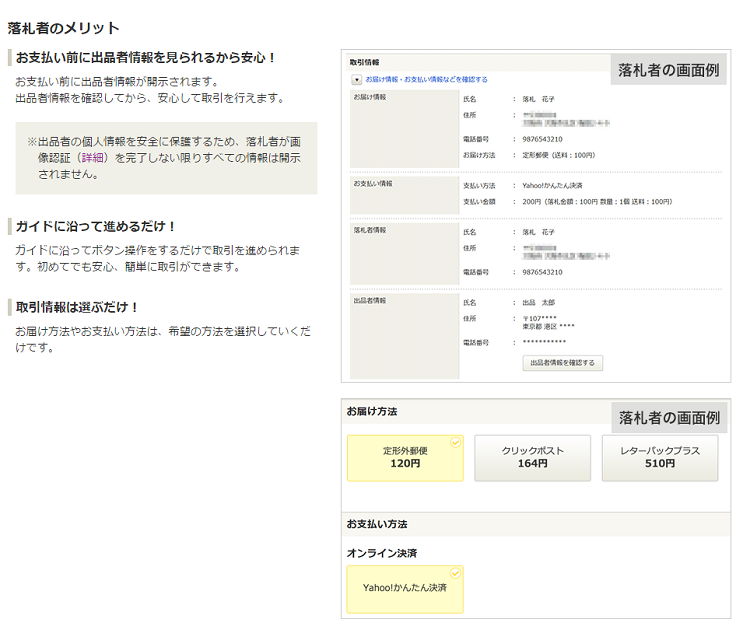Screen dimensions: 750x637
Task: Click the dropdown arrow beside お届け情報・お支払い情報
Action: (356, 79)
